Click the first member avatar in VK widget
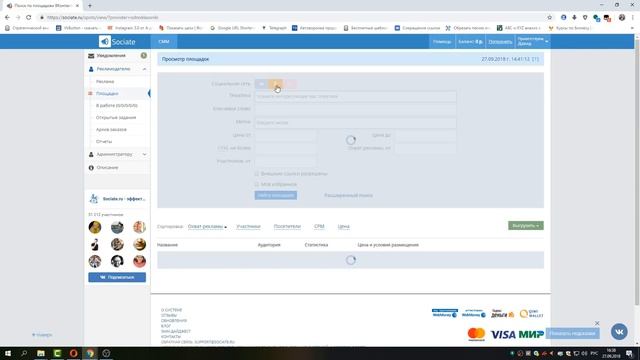Screen dimensions: 640x360 pyautogui.click(x=95, y=227)
